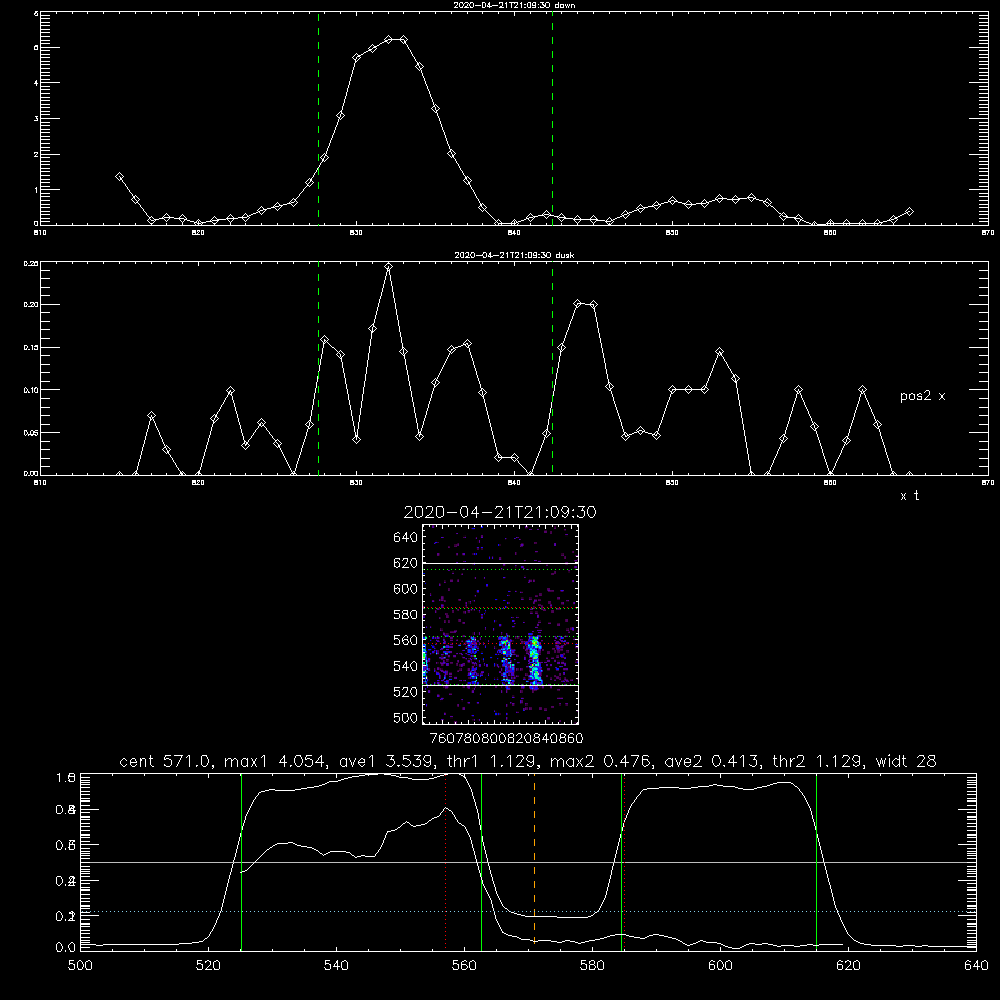This screenshot has height=1000, width=1000.
Task: Click the '560' y-axis label beside the spectrogram
Action: coord(405,640)
